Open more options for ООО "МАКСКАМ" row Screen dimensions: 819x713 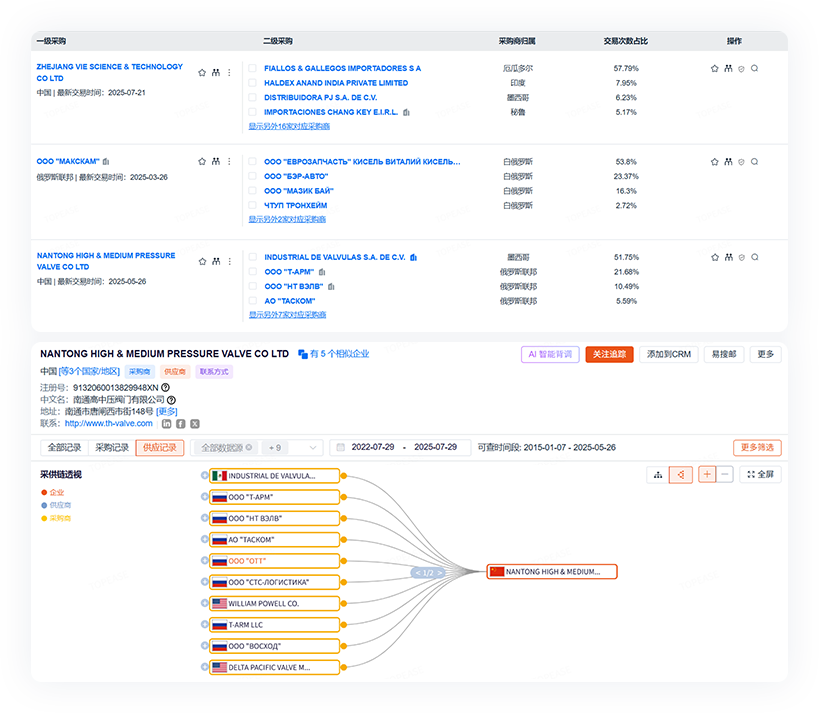pos(229,161)
